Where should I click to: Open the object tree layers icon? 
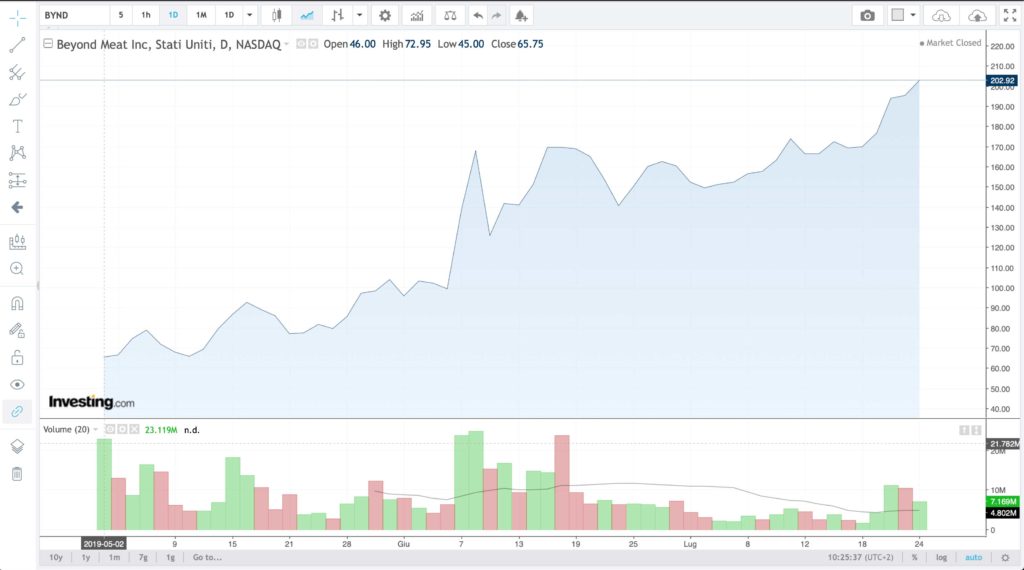(x=18, y=447)
